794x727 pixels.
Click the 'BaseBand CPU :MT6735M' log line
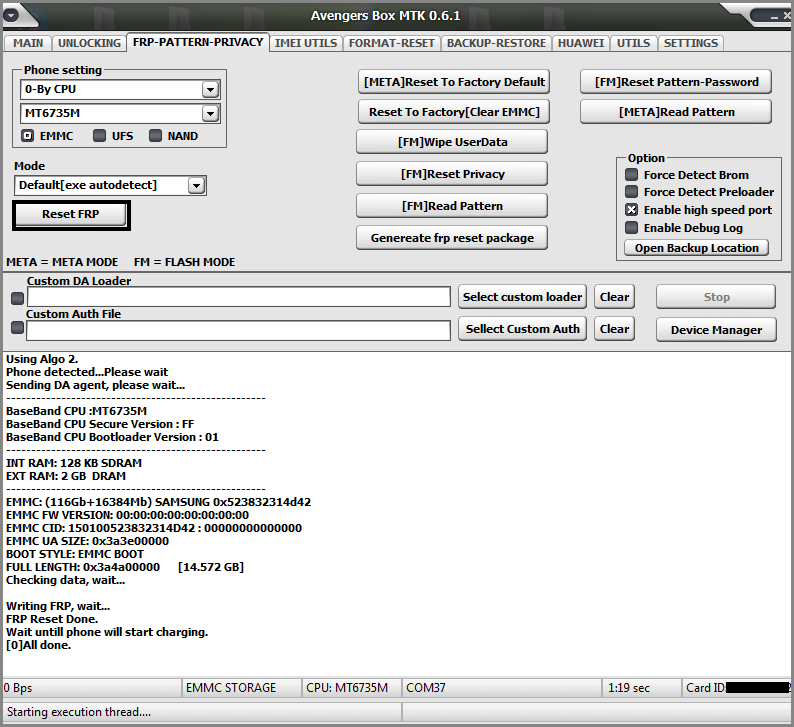pos(76,411)
